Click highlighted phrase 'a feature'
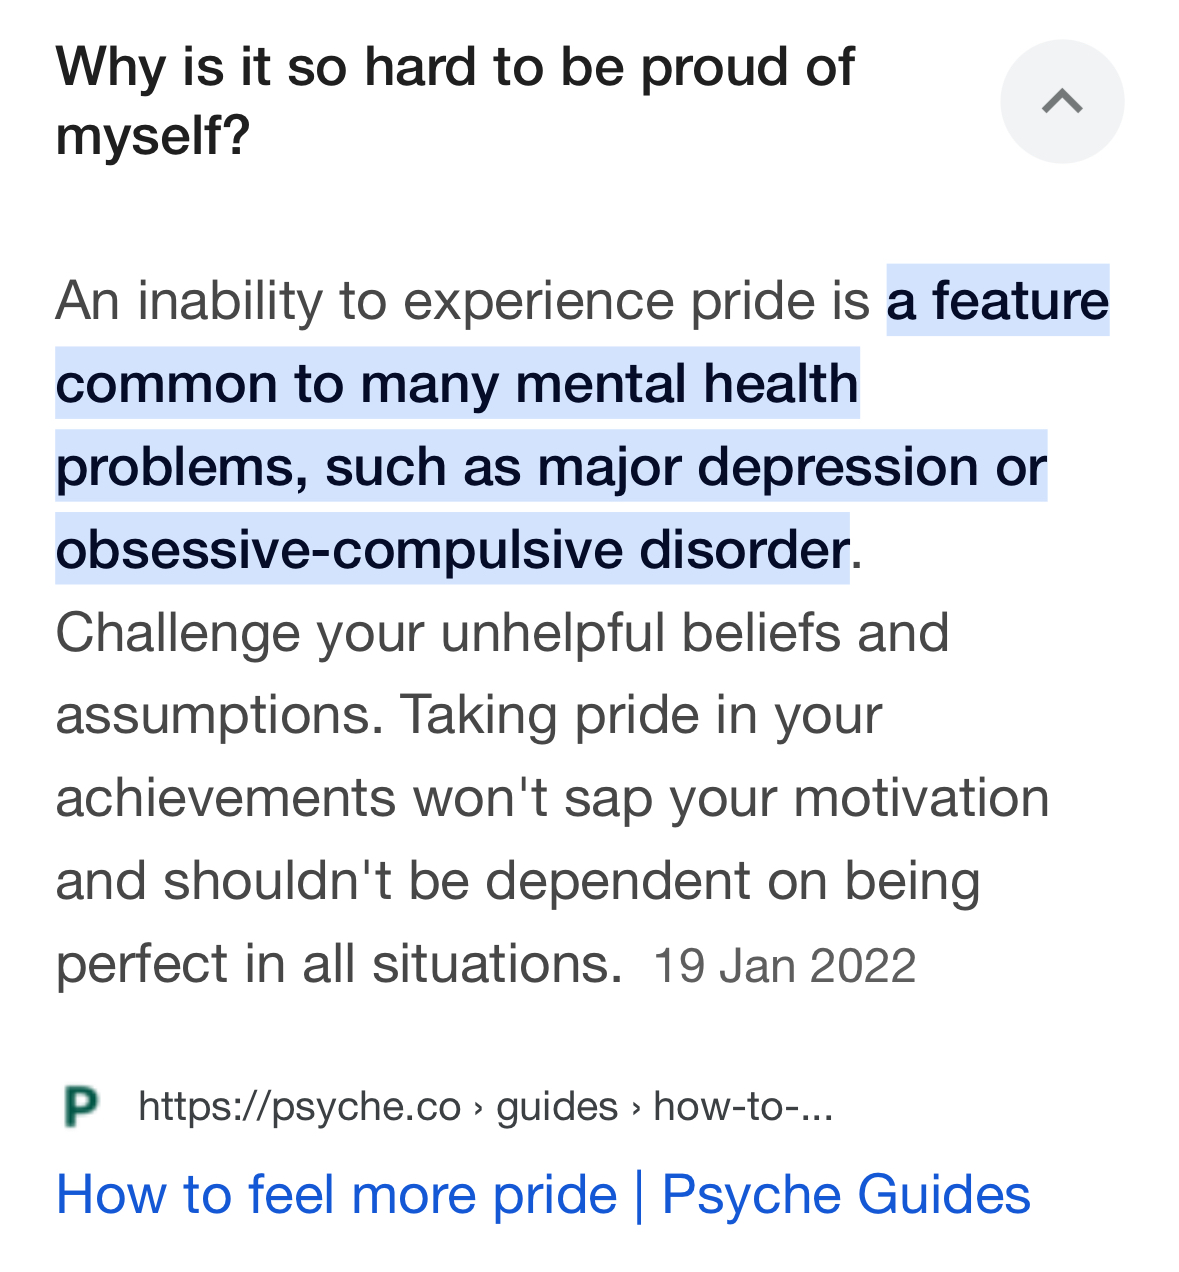The height and width of the screenshot is (1272, 1179). [998, 301]
